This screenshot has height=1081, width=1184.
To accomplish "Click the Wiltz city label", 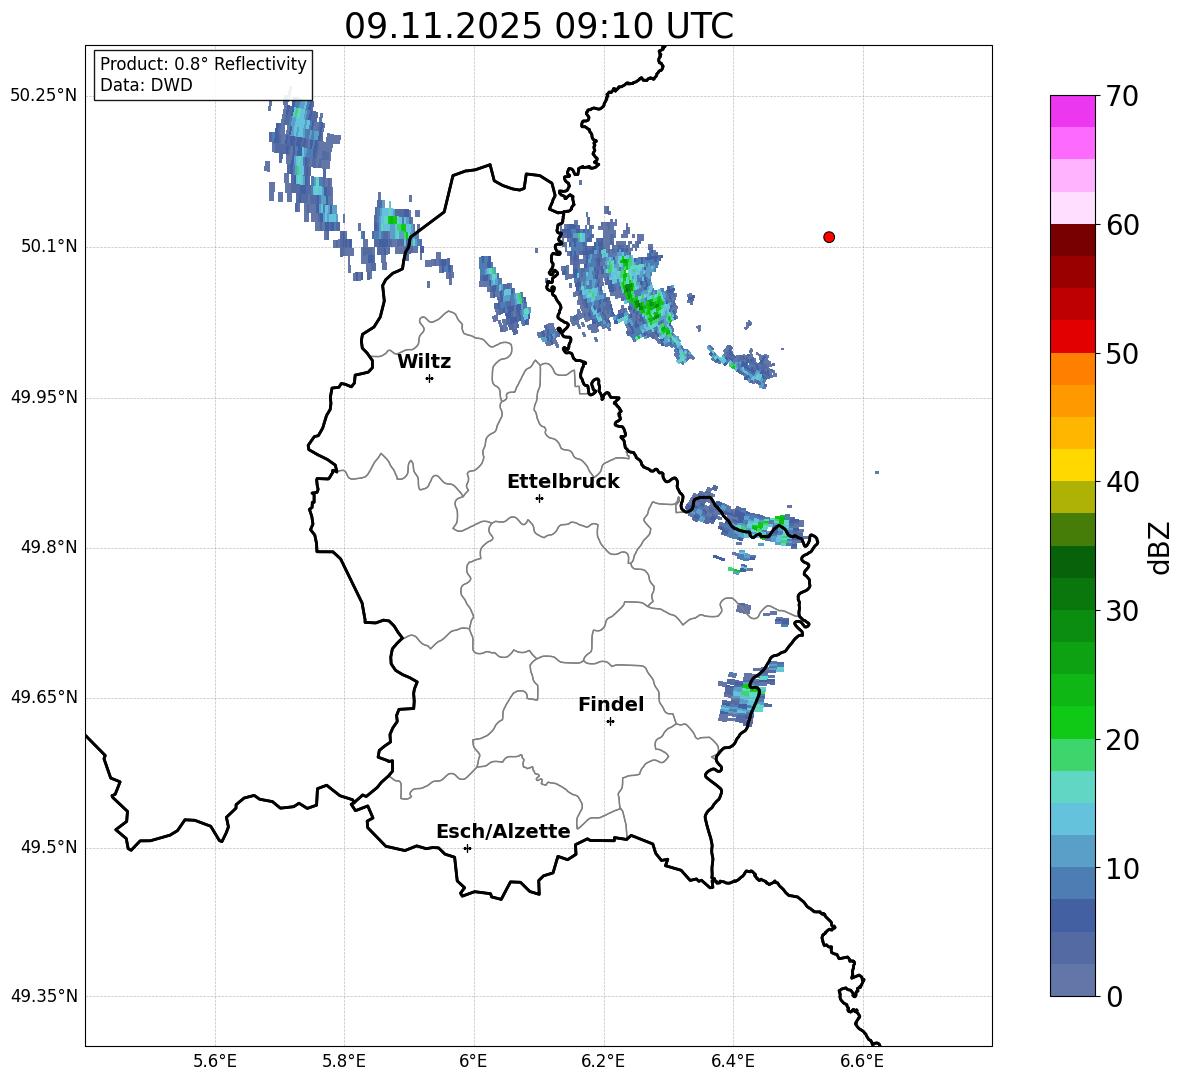I will click(x=424, y=362).
